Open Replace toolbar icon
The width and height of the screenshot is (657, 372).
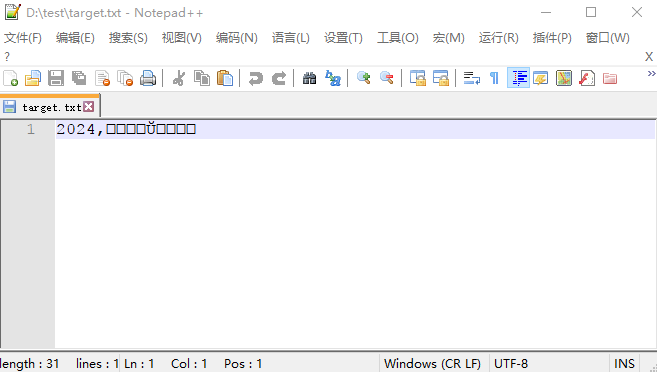click(333, 78)
